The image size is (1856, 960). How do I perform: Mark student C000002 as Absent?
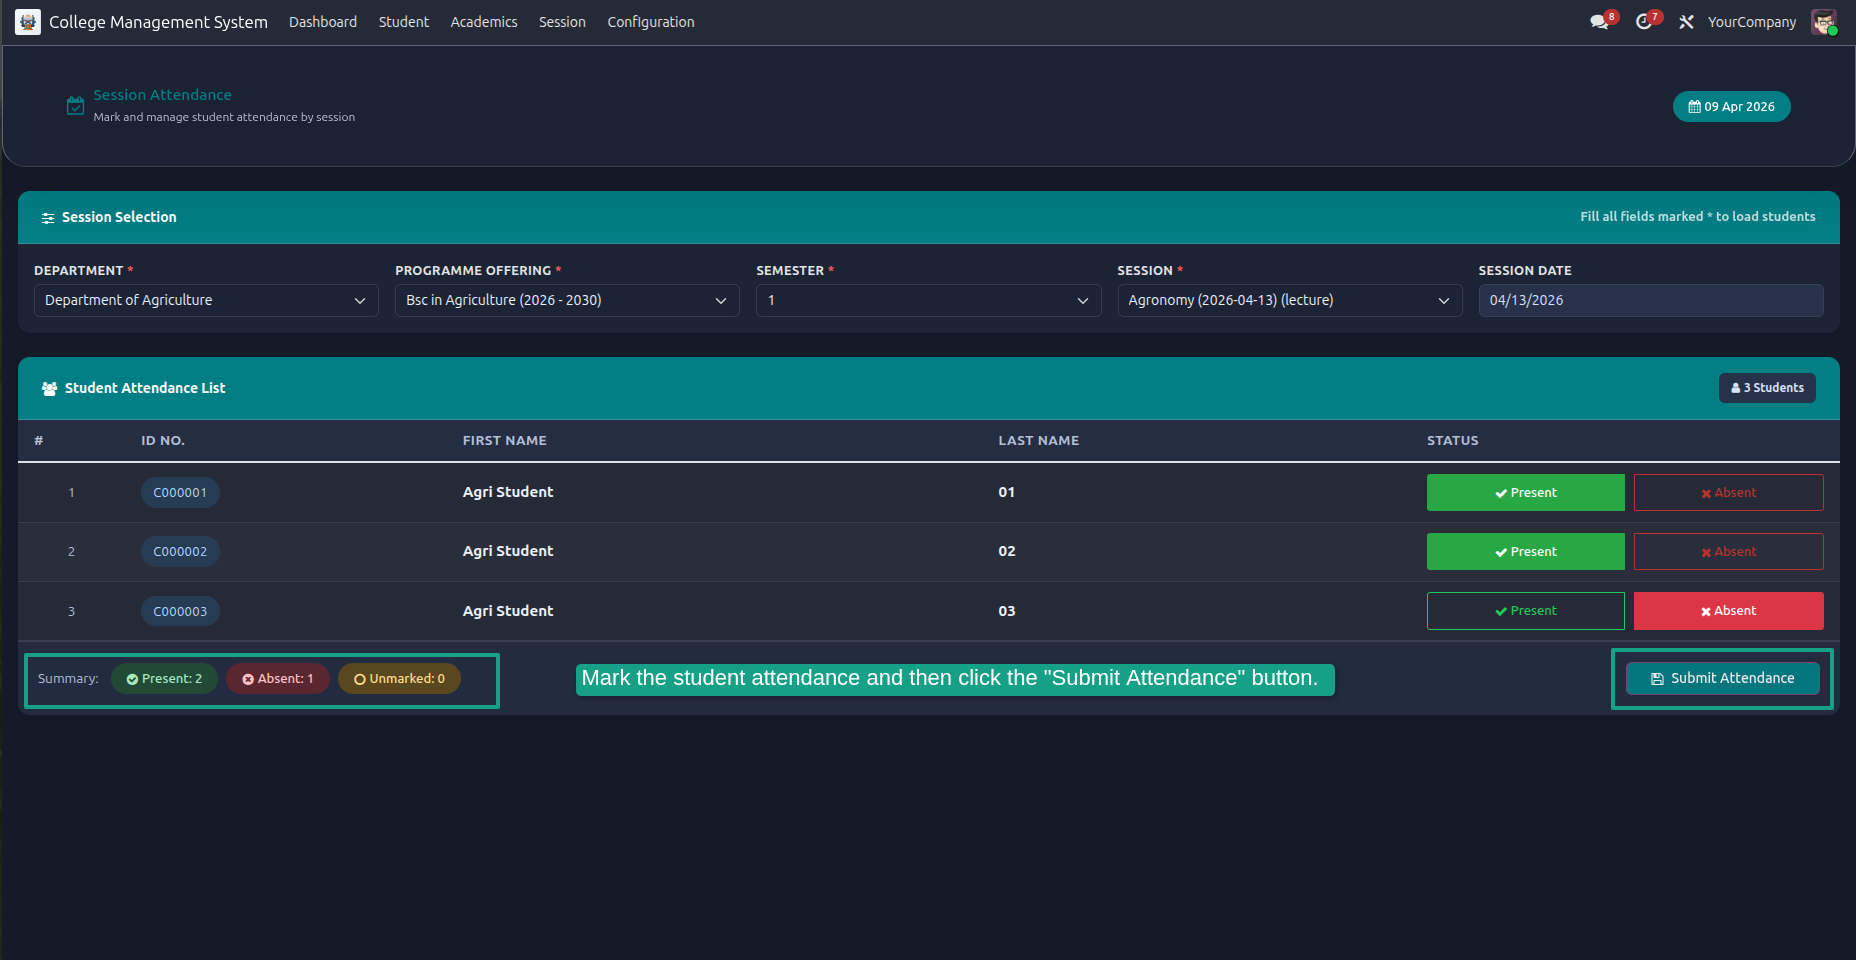point(1728,552)
